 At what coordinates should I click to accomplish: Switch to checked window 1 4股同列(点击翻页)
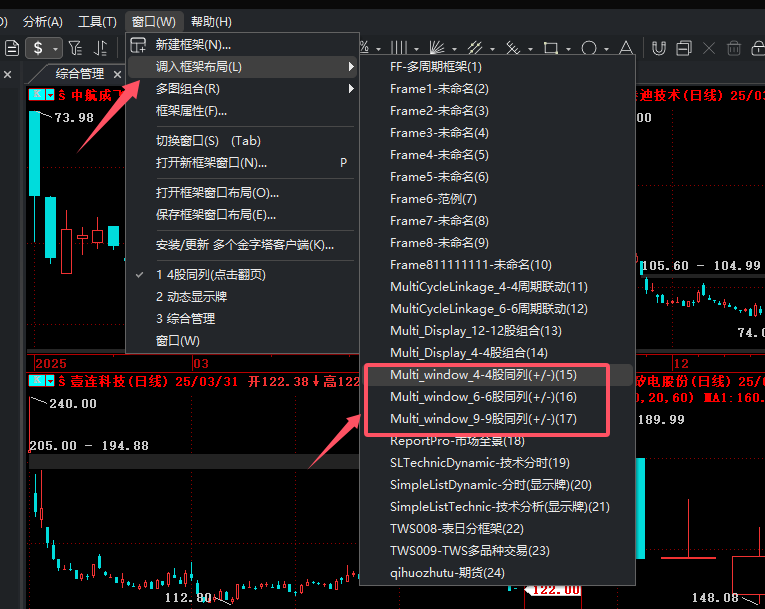(x=242, y=275)
